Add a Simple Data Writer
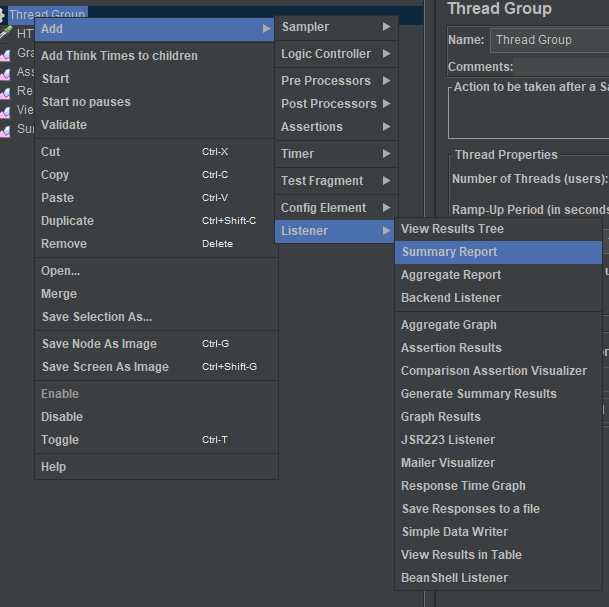This screenshot has width=609, height=607. point(498,532)
